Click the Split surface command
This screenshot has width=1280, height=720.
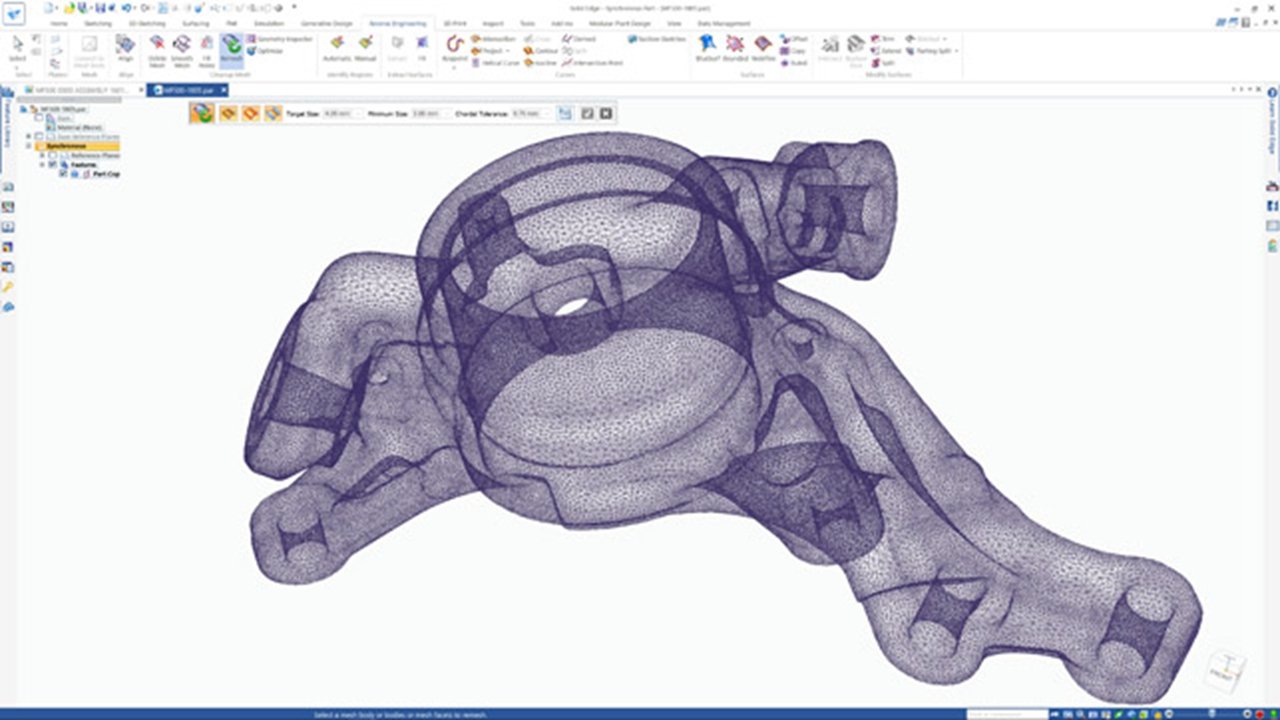[883, 62]
